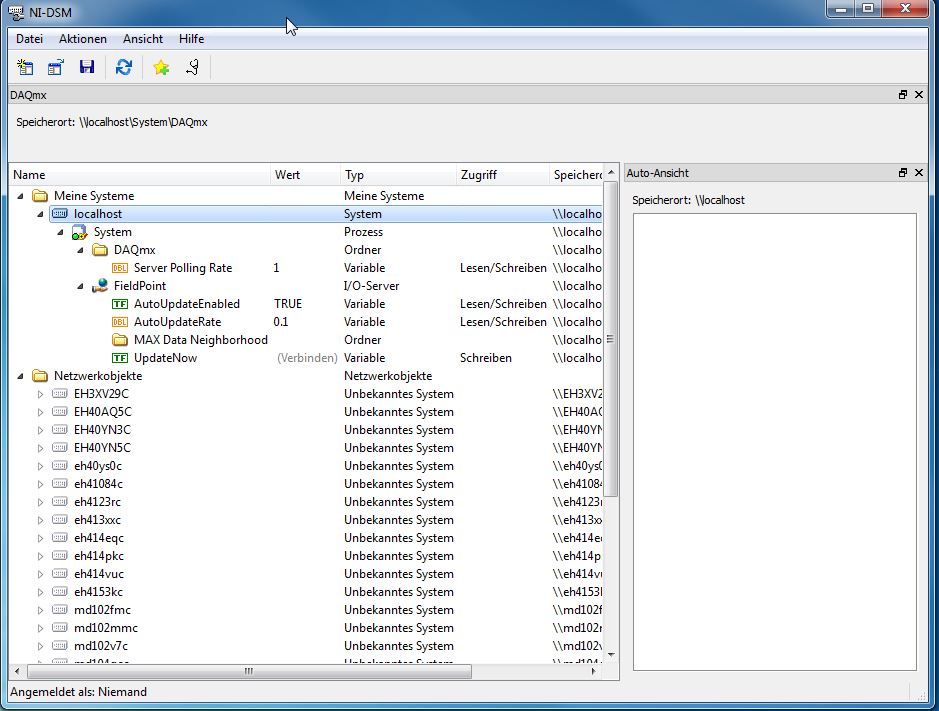Collapse the Meine Systeme tree node
Screen dimensions: 939x711
tap(21, 196)
